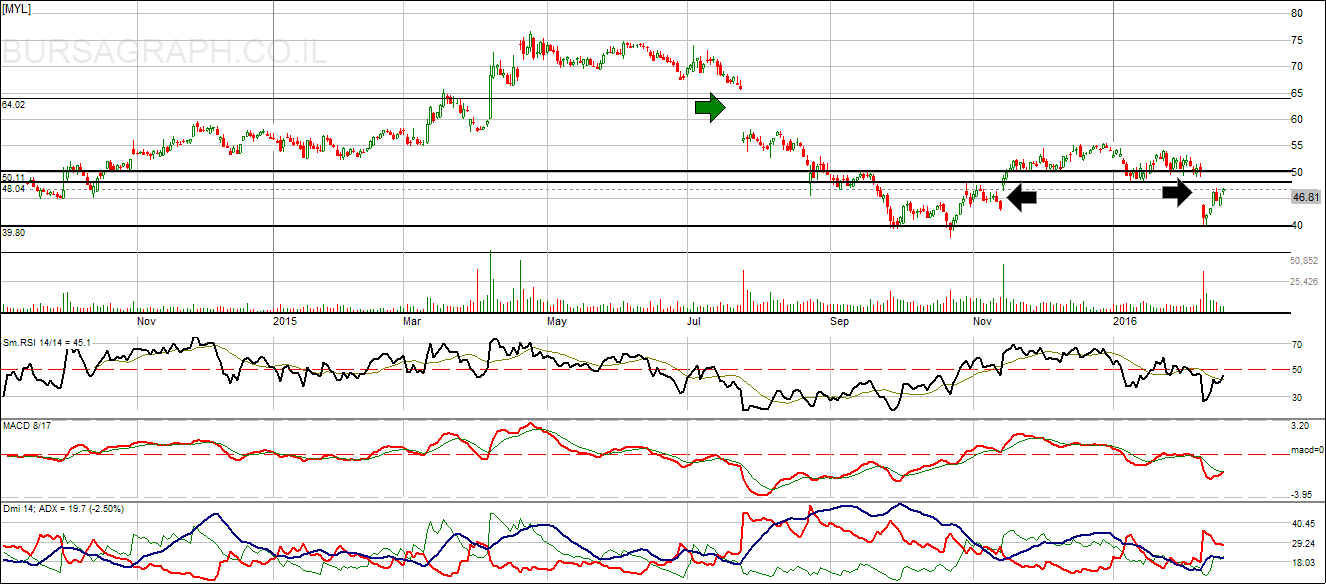The image size is (1326, 584).
Task: Click the 75 value on price axis
Action: [x=1296, y=40]
